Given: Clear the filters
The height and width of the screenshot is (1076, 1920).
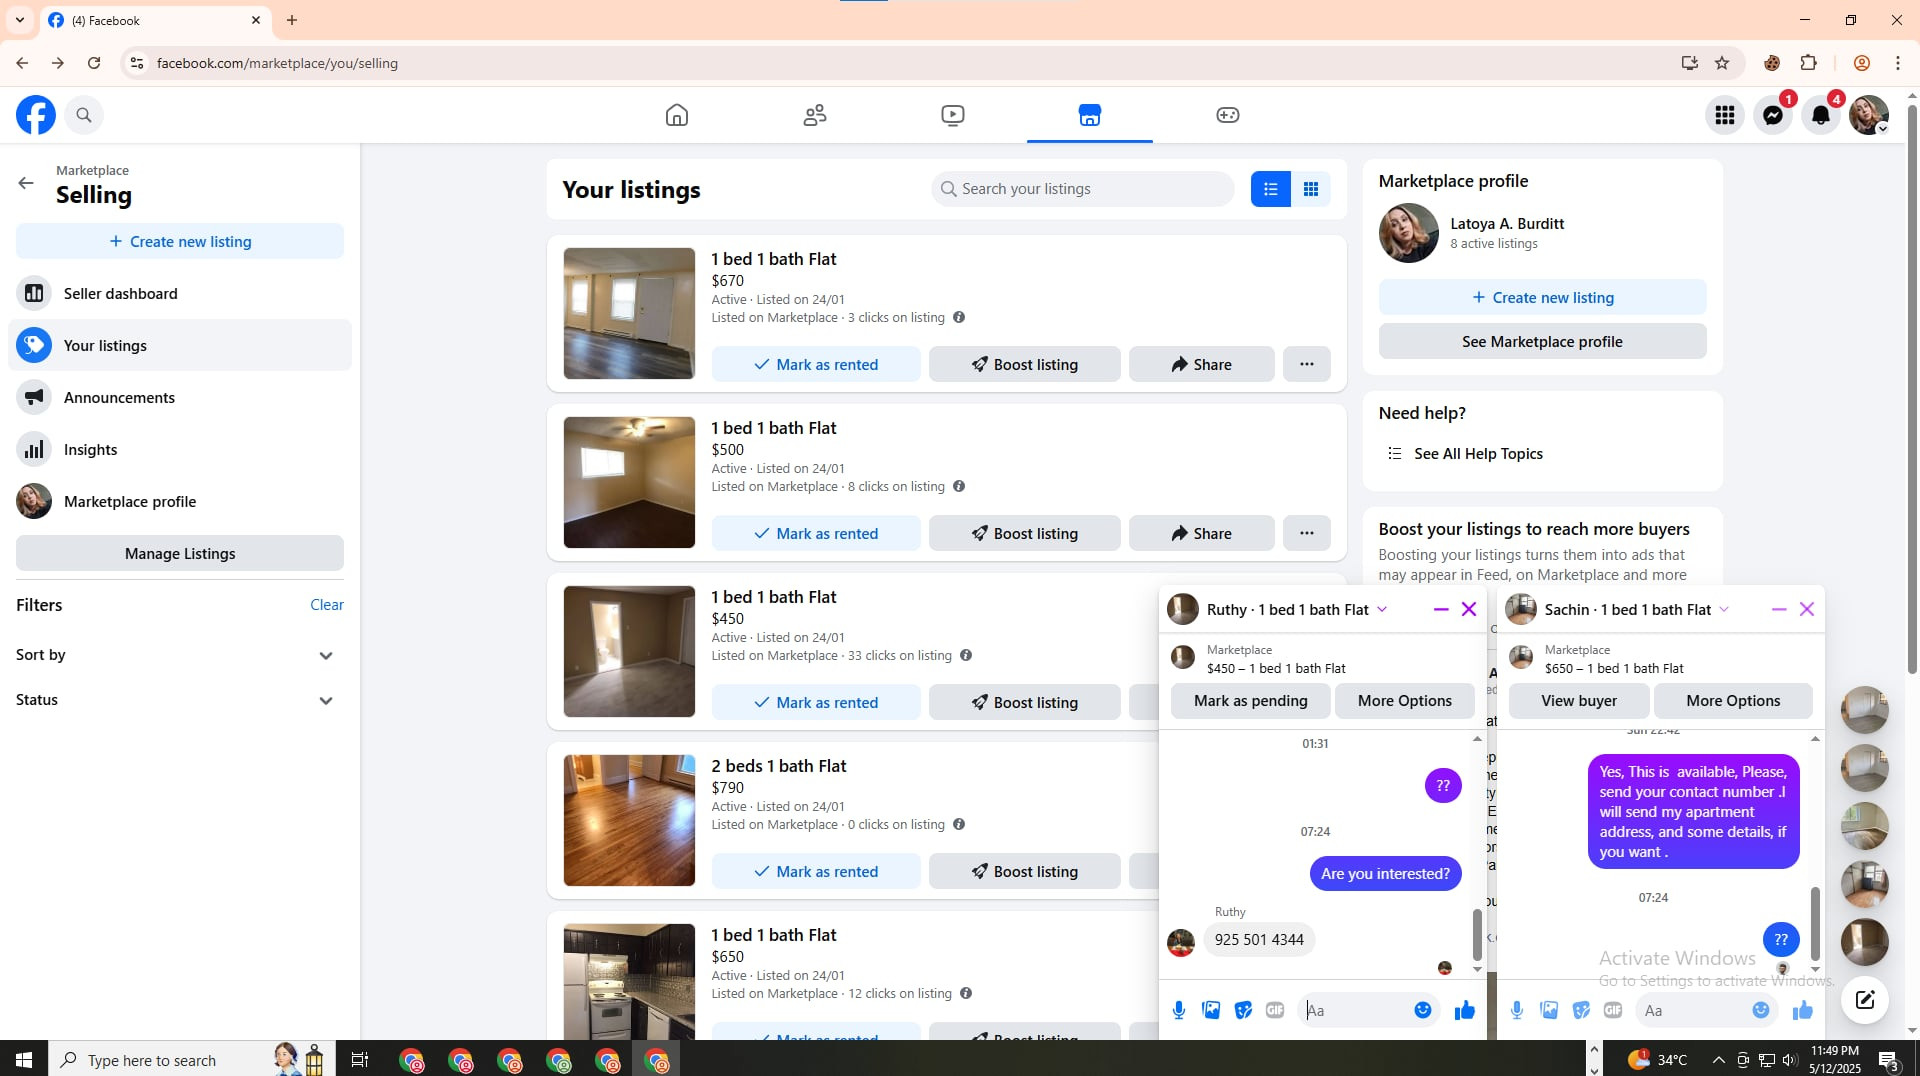Looking at the screenshot, I should [x=327, y=605].
